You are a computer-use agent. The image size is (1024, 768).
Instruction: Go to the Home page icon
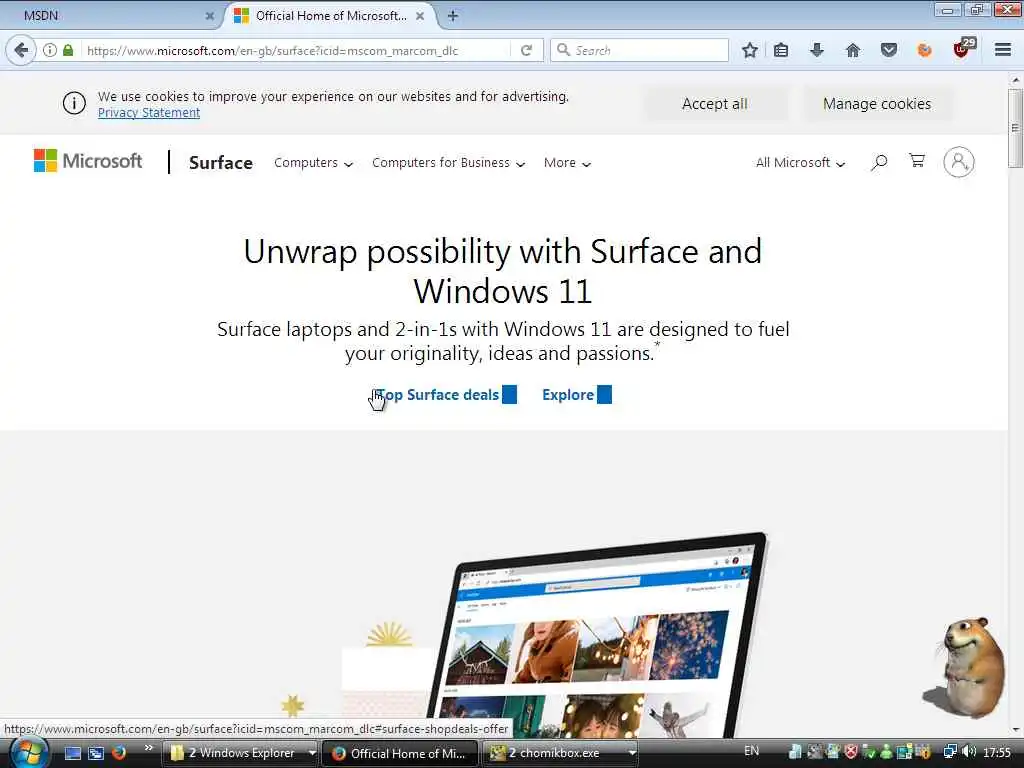(x=853, y=50)
